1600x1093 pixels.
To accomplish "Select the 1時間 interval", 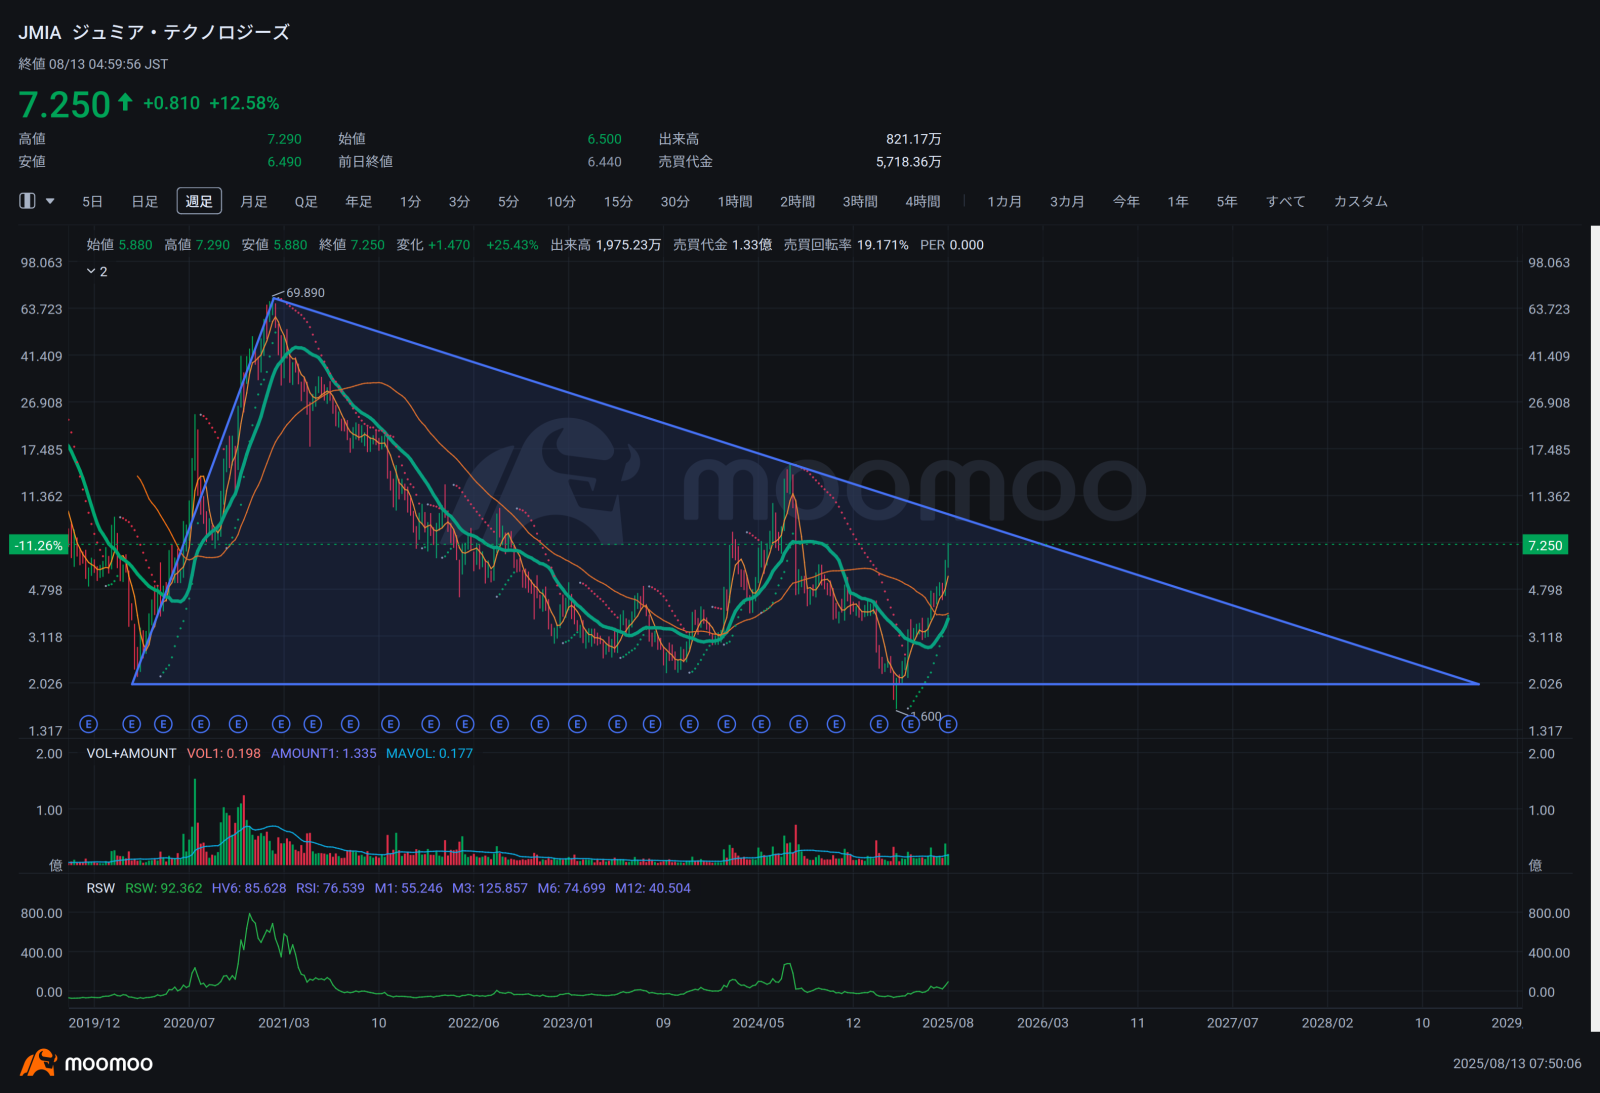I will point(735,201).
